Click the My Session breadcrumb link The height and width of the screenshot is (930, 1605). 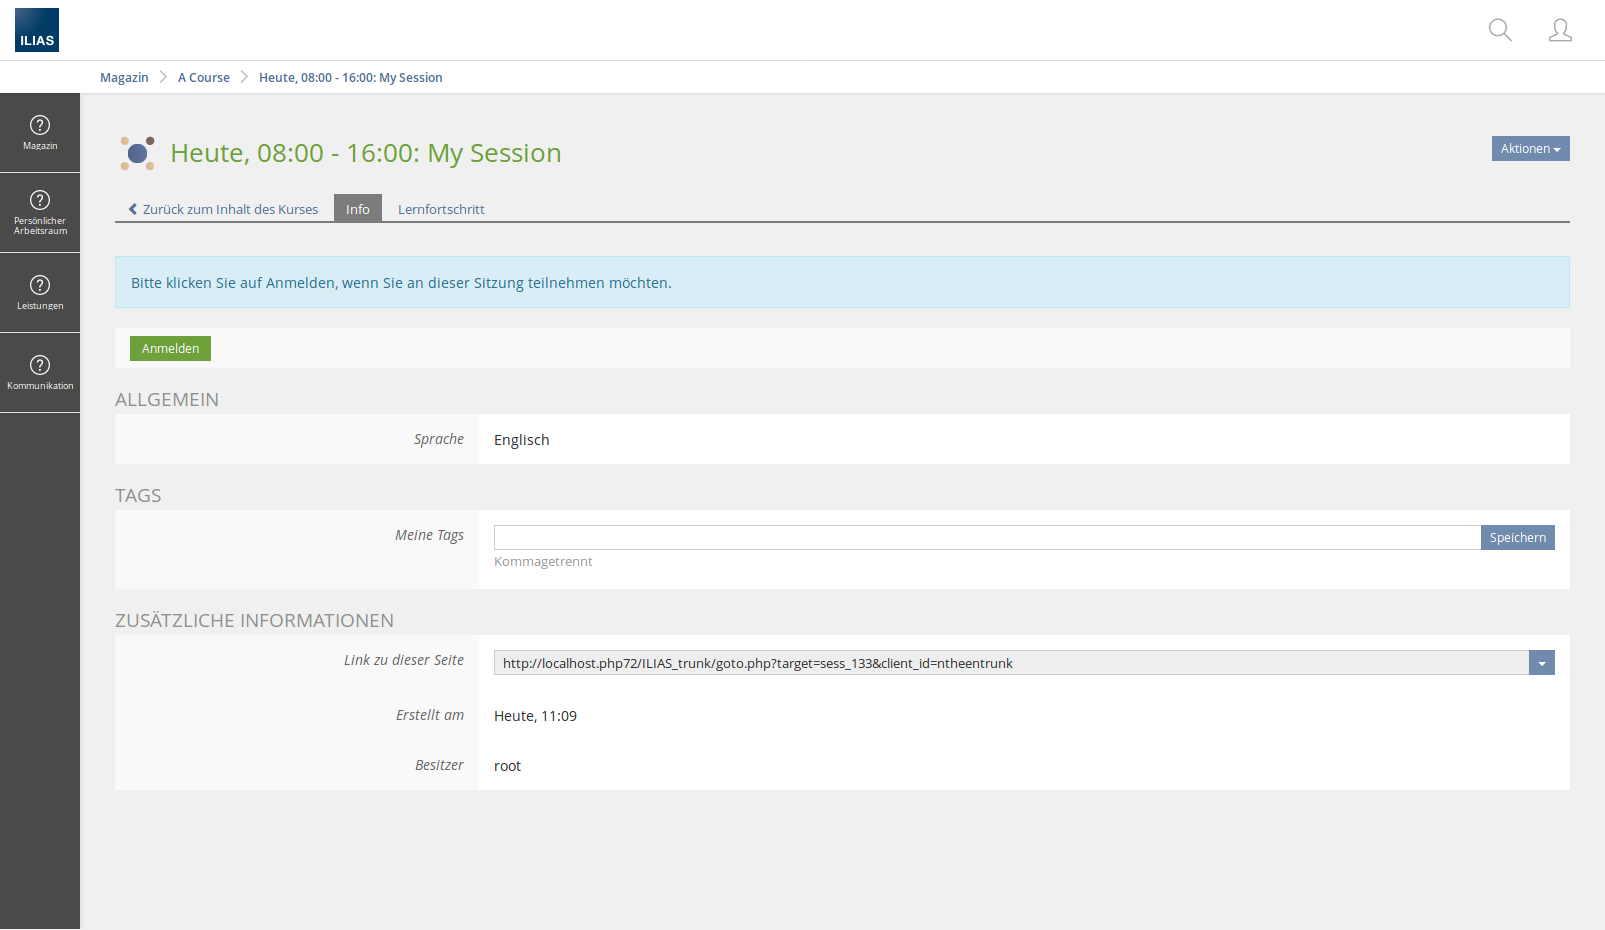pos(350,78)
